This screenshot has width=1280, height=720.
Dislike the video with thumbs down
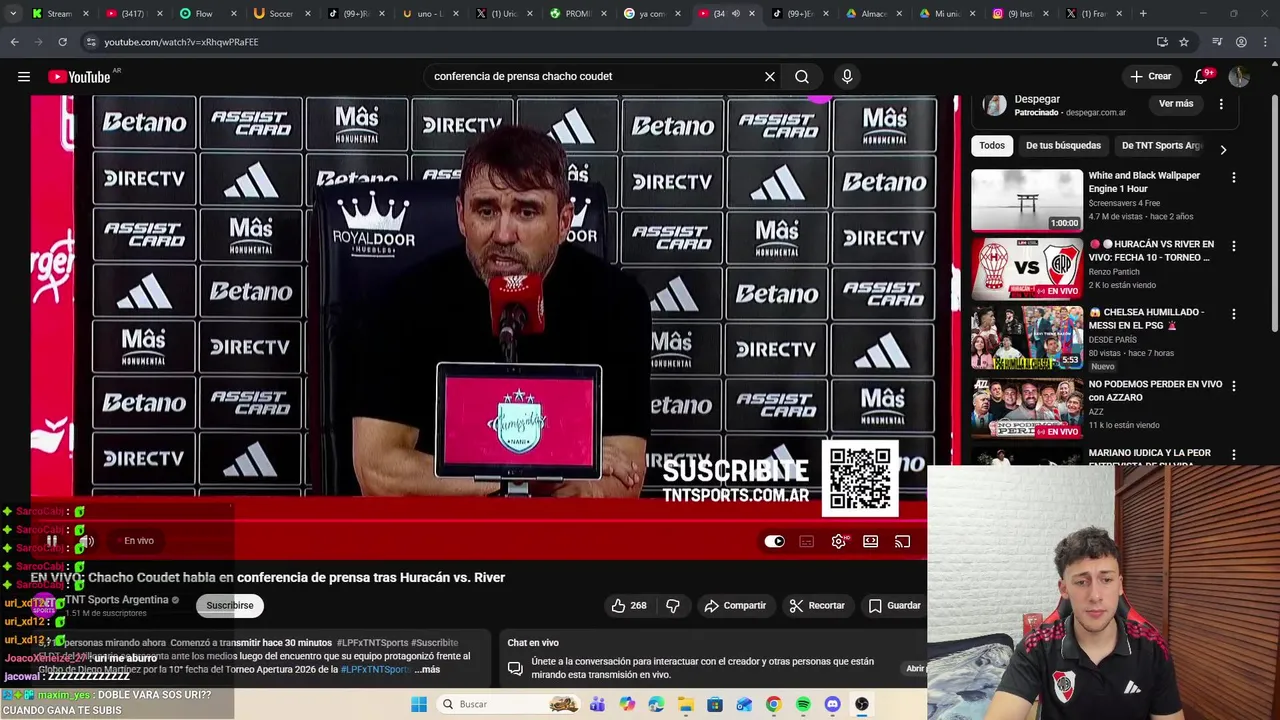(673, 605)
